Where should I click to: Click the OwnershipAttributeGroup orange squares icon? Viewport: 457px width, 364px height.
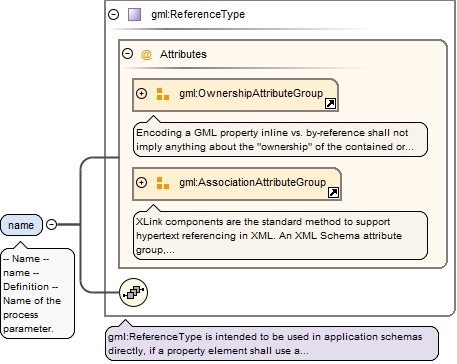163,94
